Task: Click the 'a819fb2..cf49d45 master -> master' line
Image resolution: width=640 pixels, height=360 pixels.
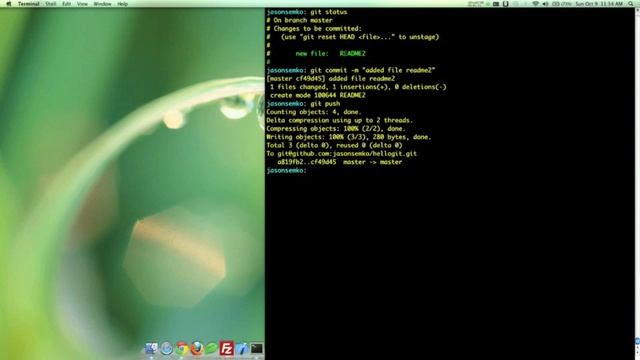Action: click(340, 162)
